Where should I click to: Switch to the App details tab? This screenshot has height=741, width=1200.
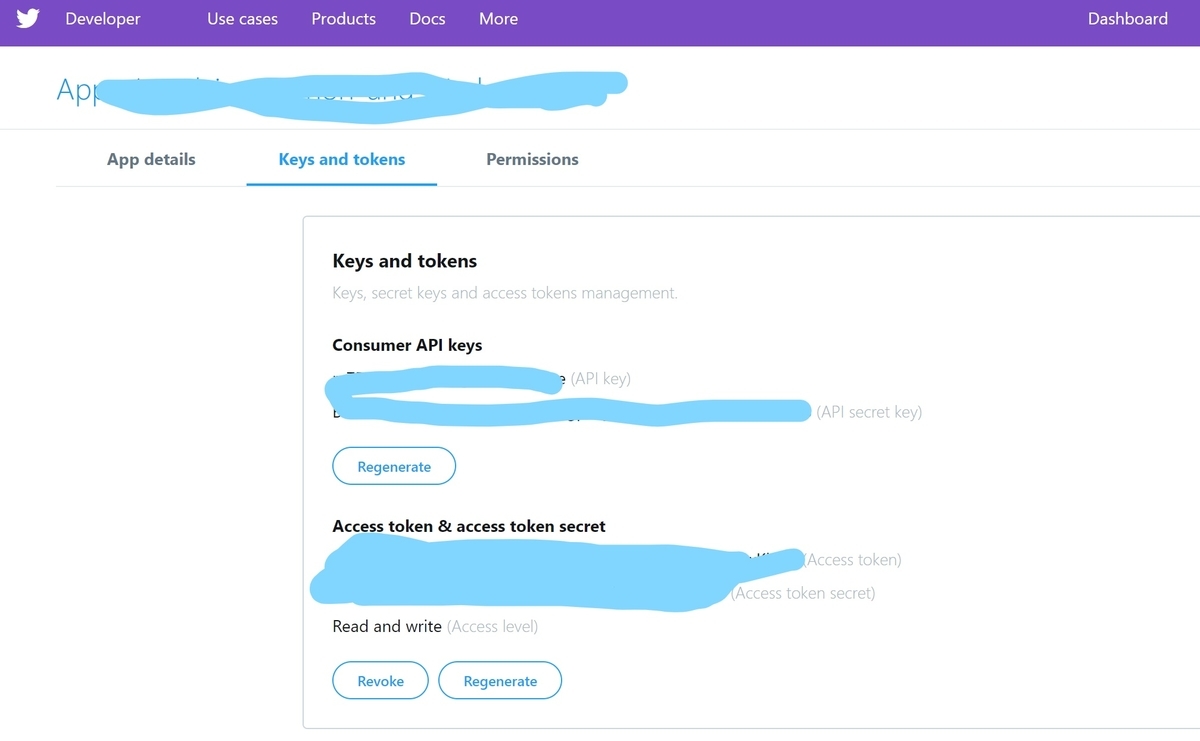tap(151, 159)
